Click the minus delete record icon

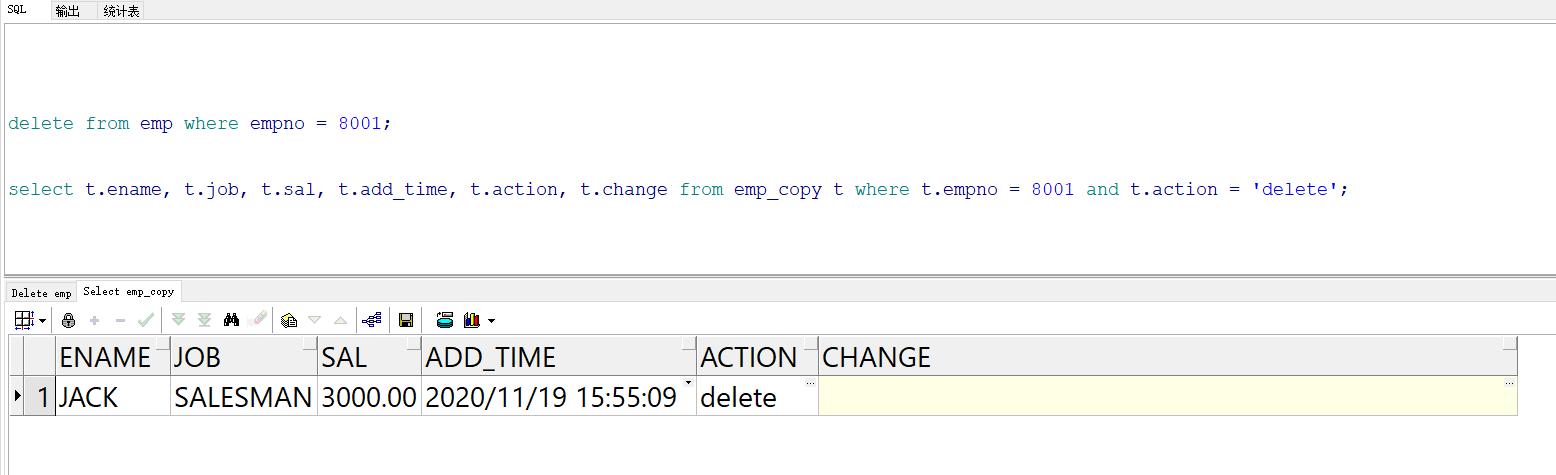pos(120,320)
